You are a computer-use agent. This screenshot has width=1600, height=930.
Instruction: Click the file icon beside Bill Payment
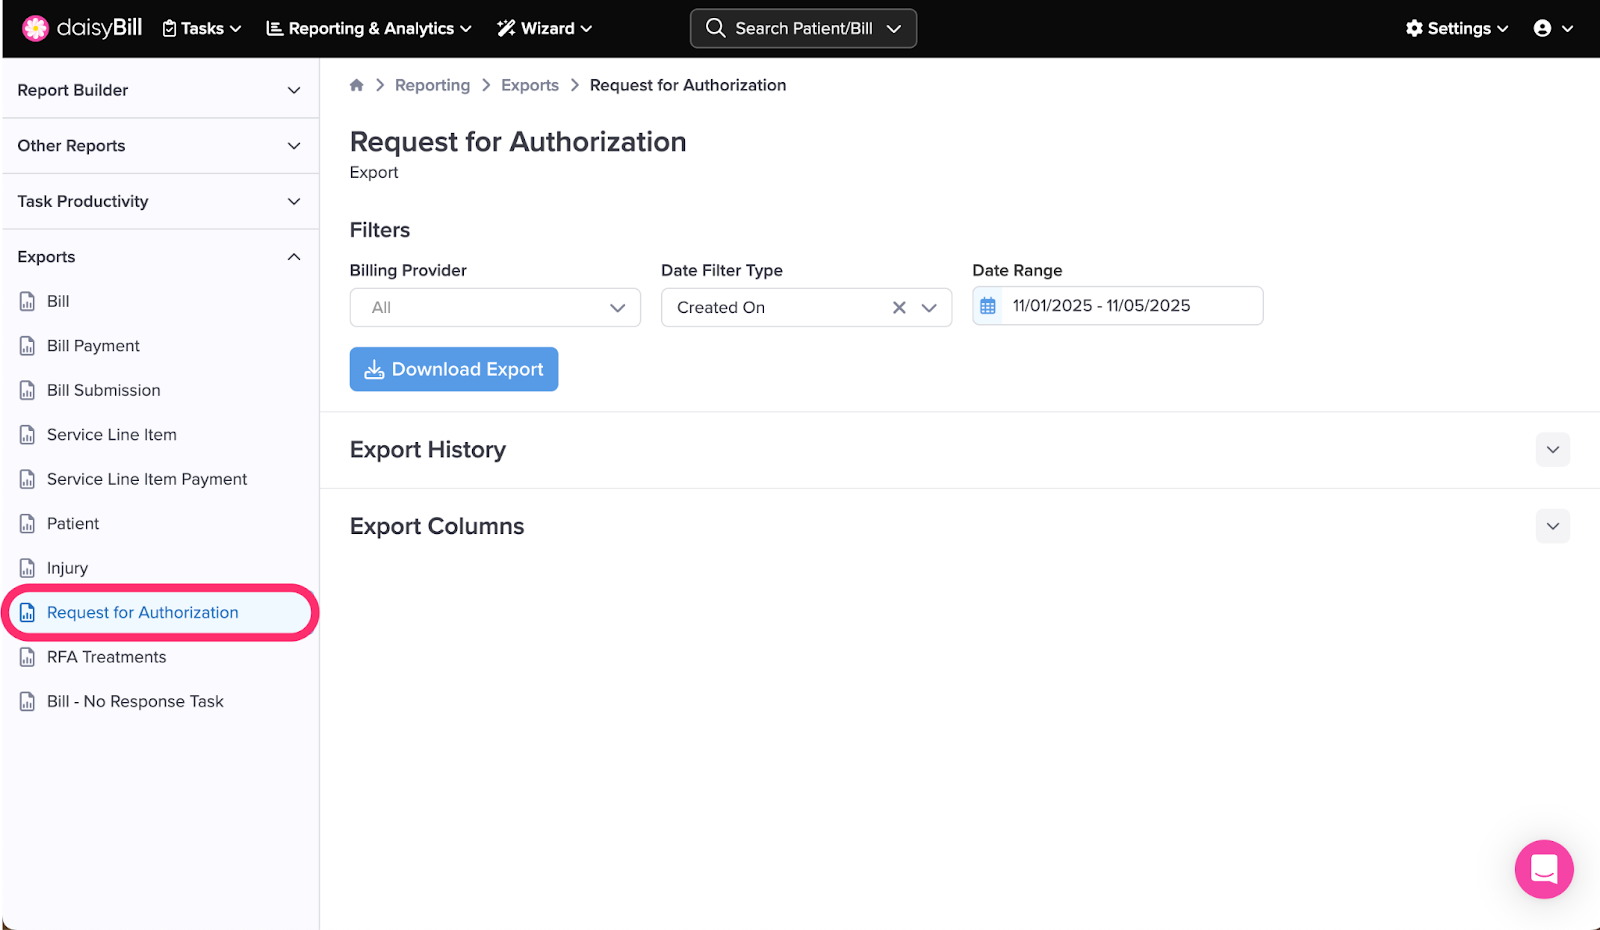(x=27, y=346)
